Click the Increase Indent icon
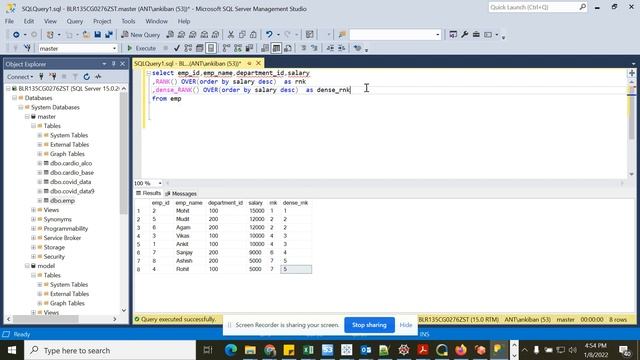 point(342,48)
